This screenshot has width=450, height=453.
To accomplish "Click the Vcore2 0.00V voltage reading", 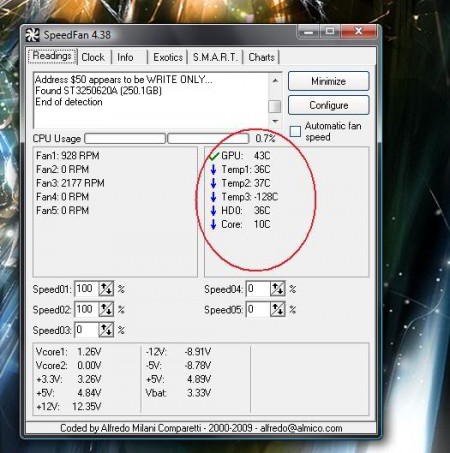I will tap(68, 365).
